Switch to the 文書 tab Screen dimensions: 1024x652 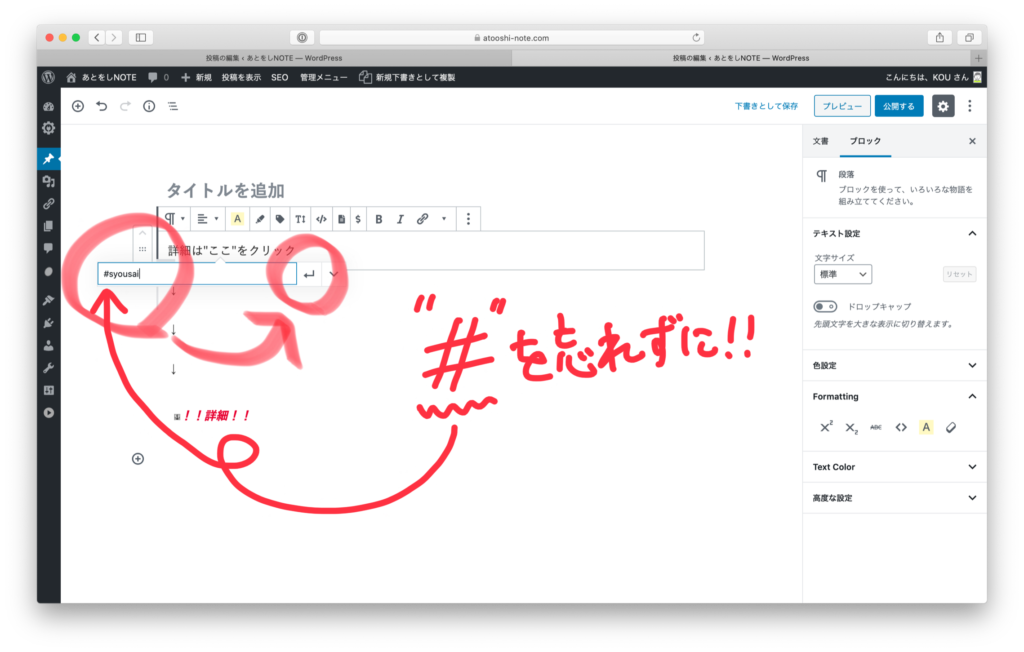point(820,141)
